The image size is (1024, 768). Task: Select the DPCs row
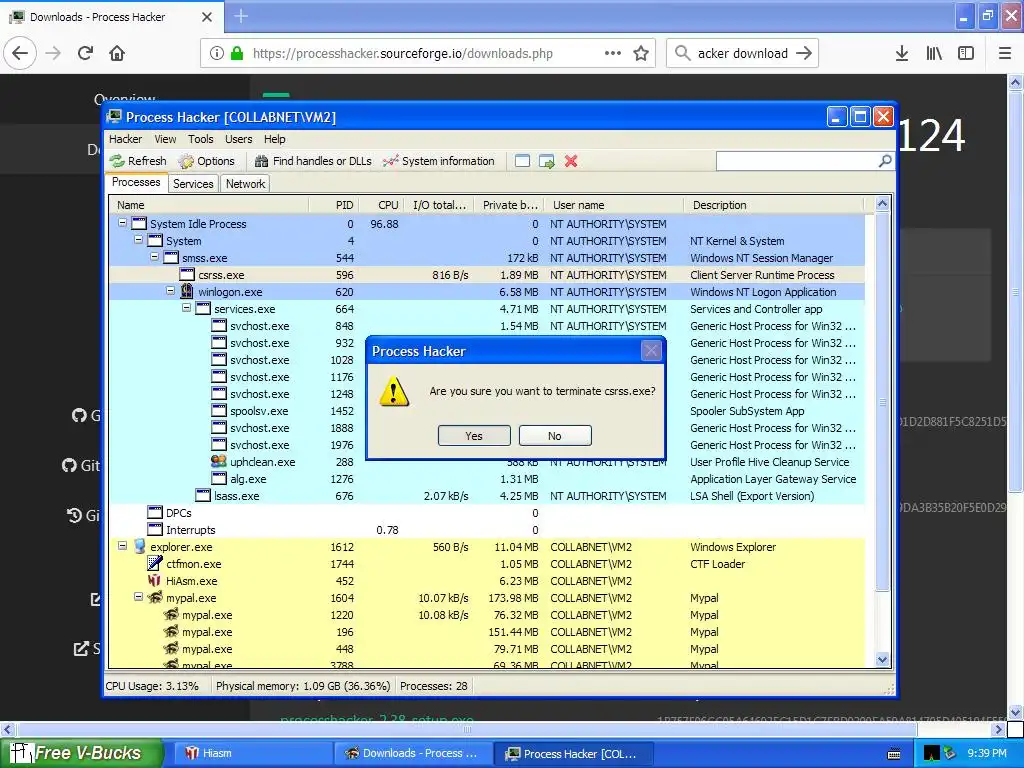tap(487, 513)
